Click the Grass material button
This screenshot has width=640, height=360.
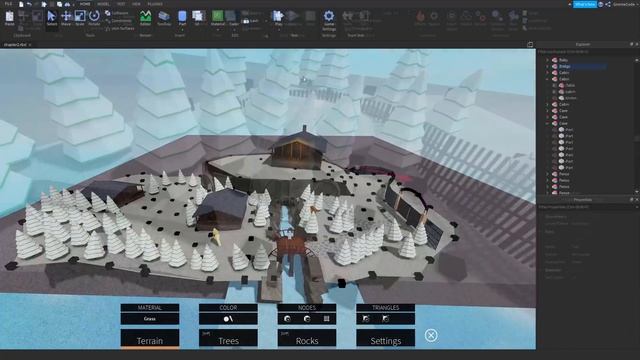pos(150,319)
